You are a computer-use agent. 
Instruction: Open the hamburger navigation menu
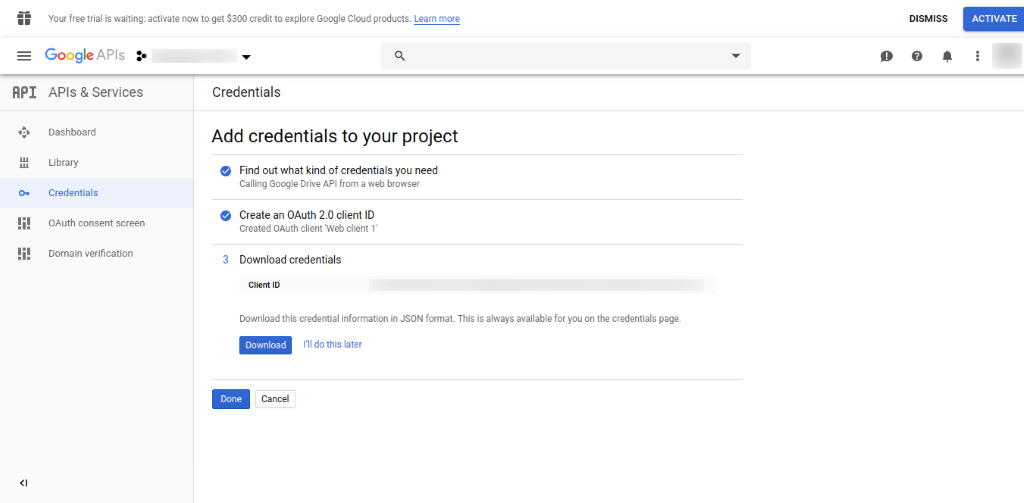(24, 56)
